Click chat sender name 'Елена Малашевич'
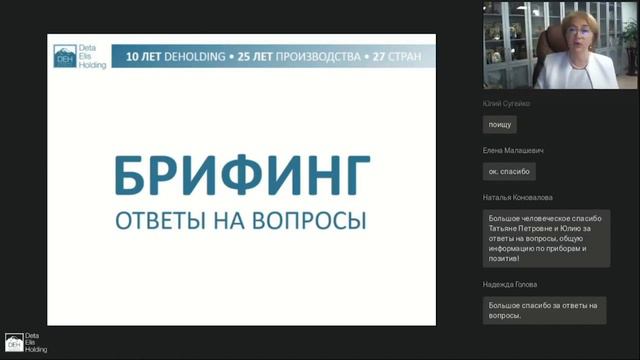The height and width of the screenshot is (360, 640). tap(513, 151)
